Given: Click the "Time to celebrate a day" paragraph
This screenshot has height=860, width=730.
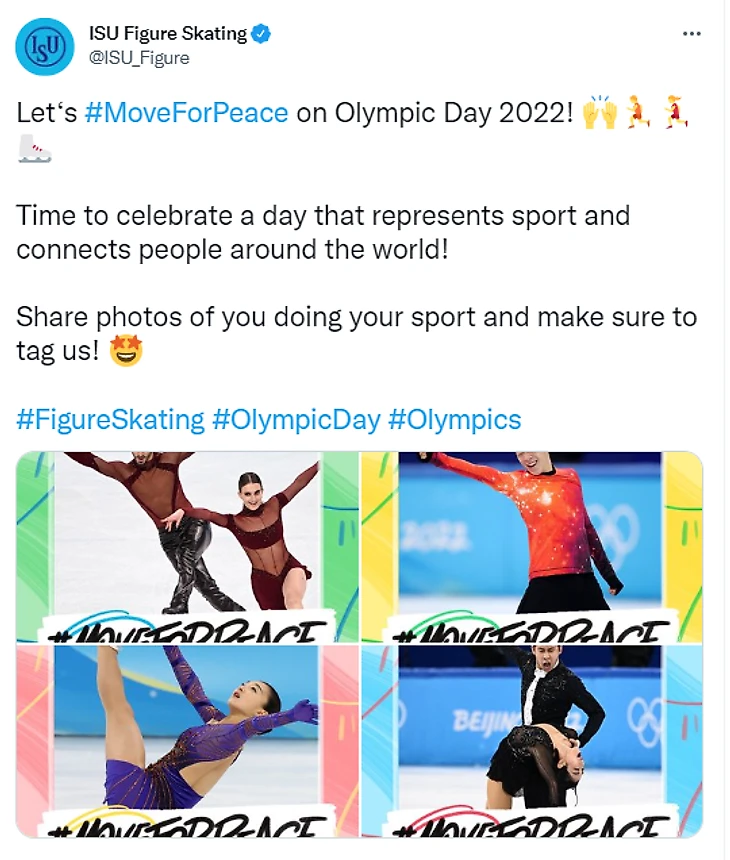Looking at the screenshot, I should pyautogui.click(x=323, y=231).
